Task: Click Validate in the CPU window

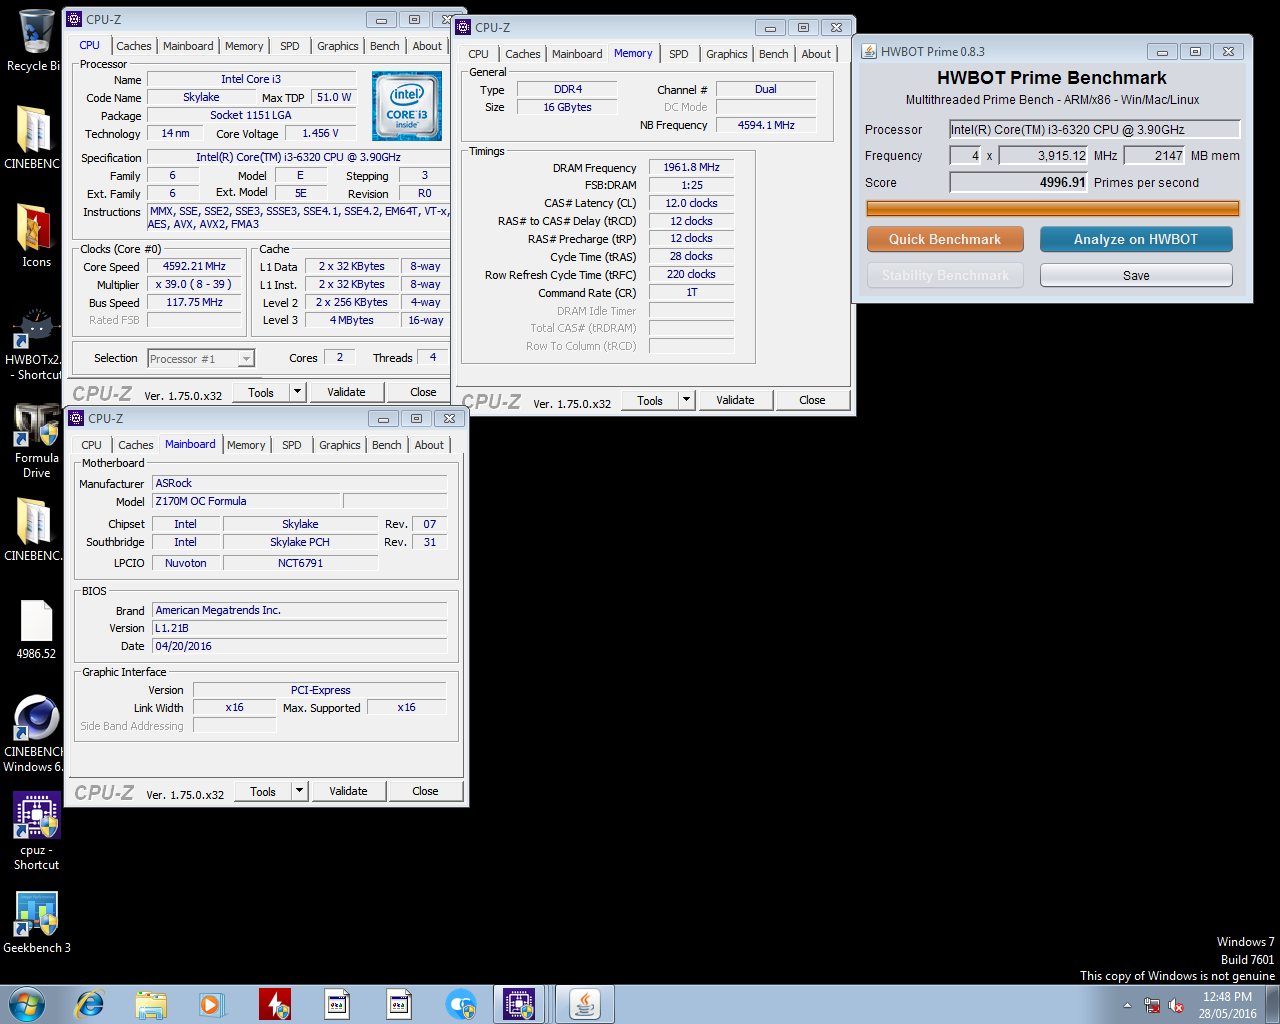Action: (346, 392)
